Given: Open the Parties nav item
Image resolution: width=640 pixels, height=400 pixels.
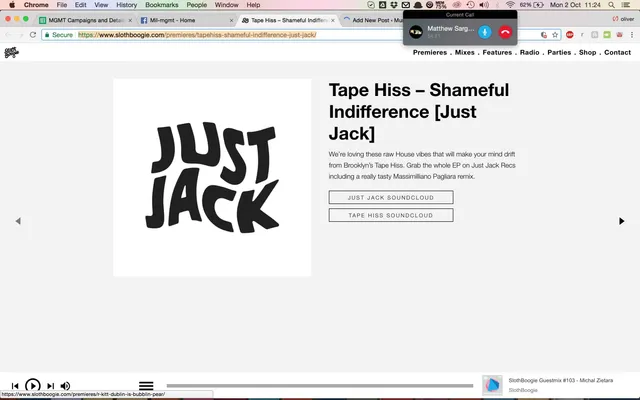Looking at the screenshot, I should pos(559,52).
